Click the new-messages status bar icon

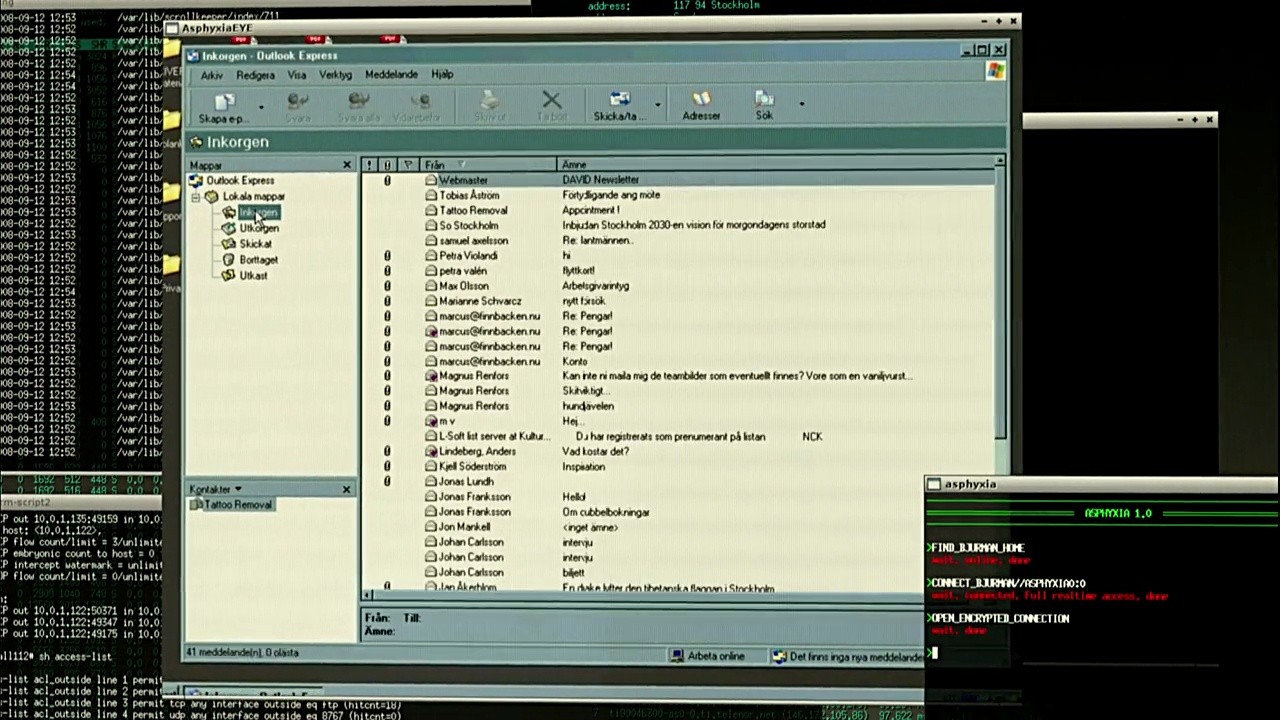780,657
